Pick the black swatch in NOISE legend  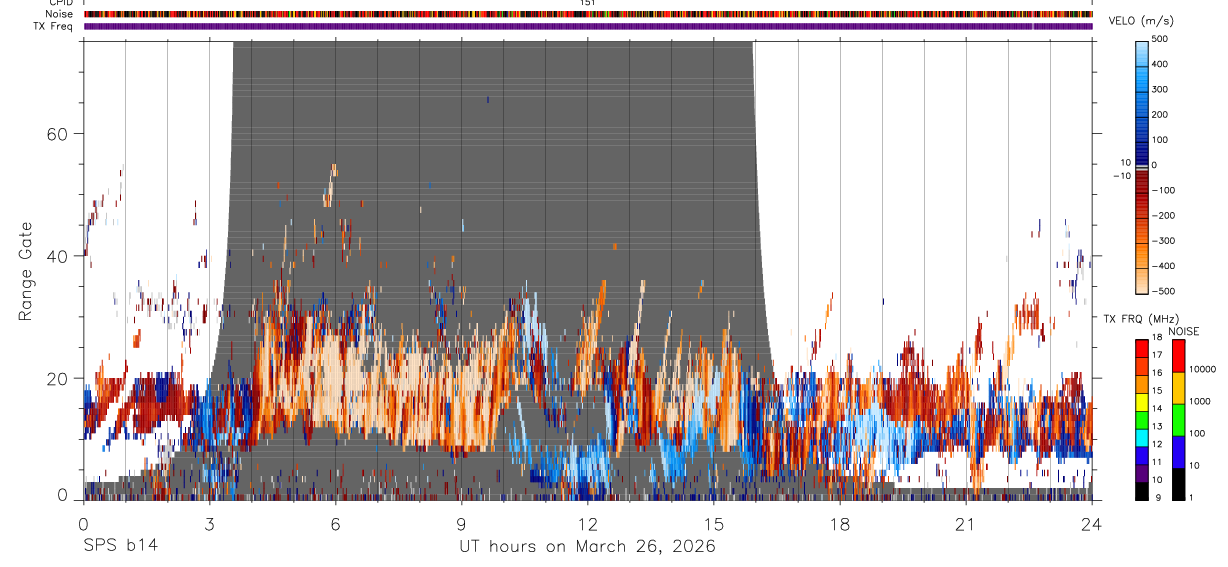(1178, 484)
